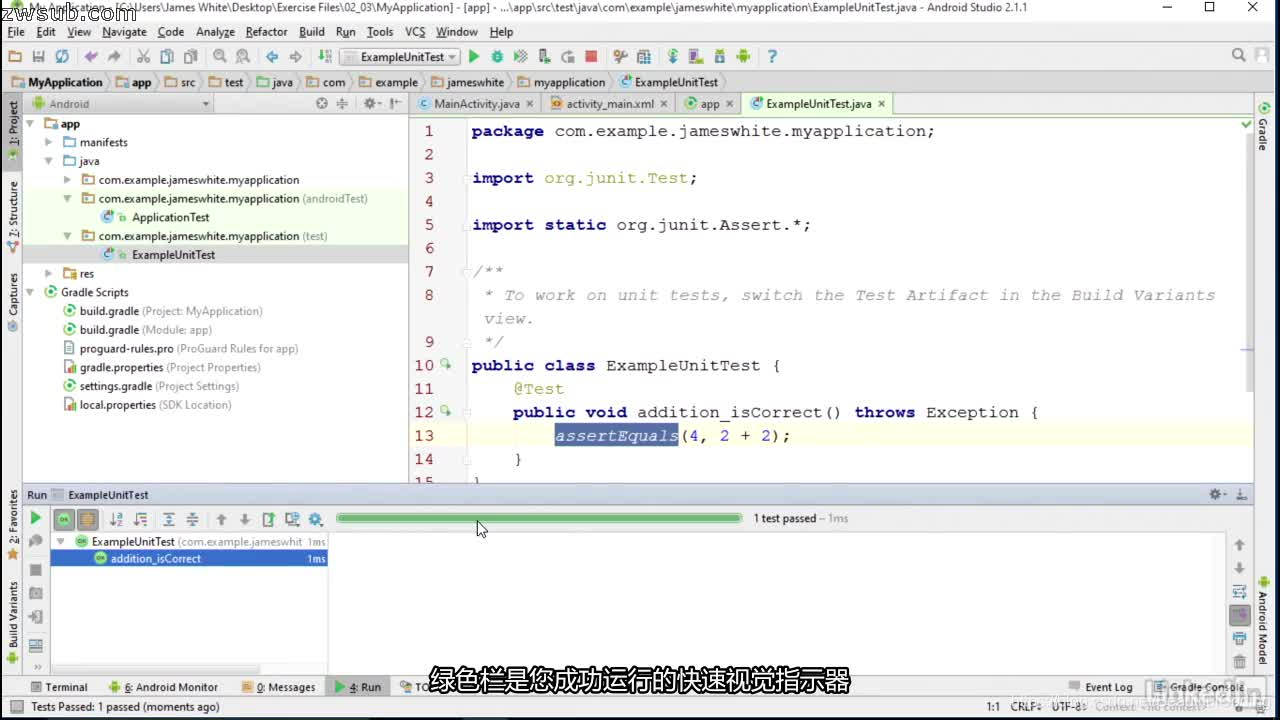Collapse the Gradle Scripts node
The width and height of the screenshot is (1280, 720).
coord(30,293)
